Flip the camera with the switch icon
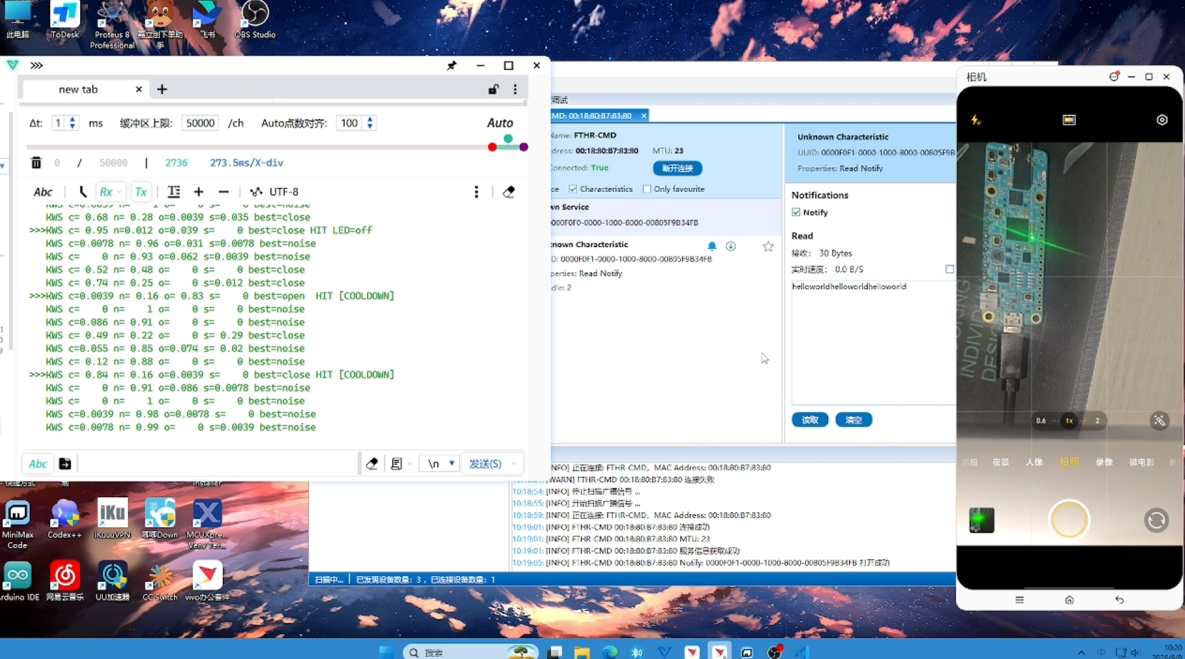Screen dimensions: 1185x659 coord(1156,520)
